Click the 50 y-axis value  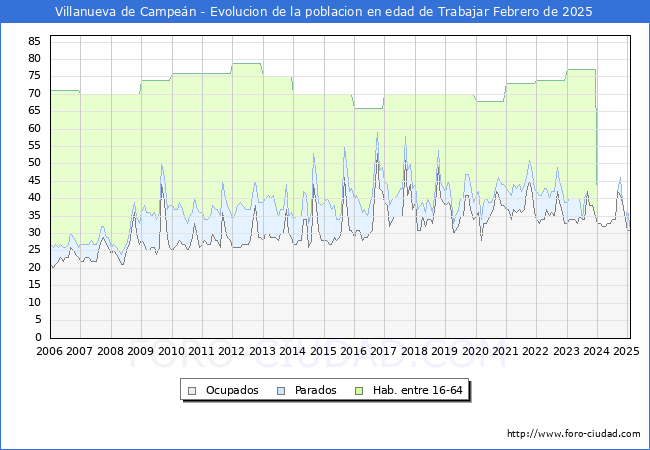point(34,163)
